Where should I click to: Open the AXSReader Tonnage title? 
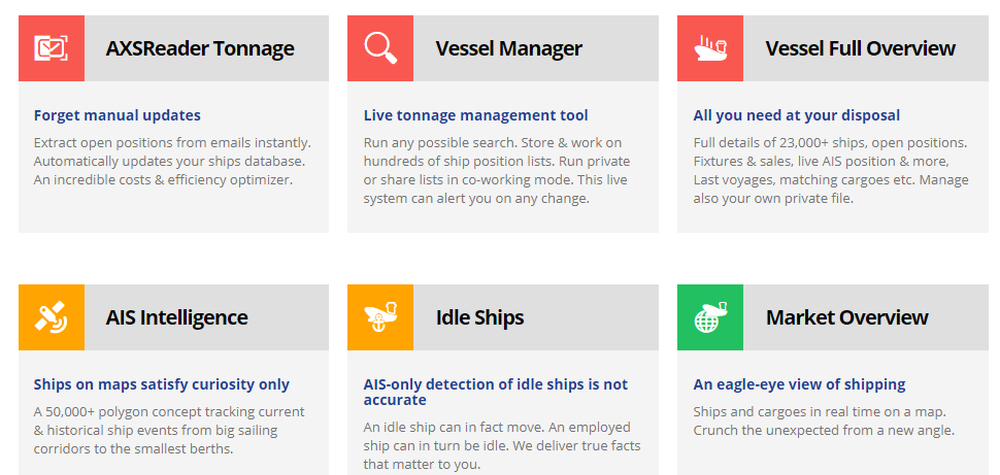tap(200, 48)
